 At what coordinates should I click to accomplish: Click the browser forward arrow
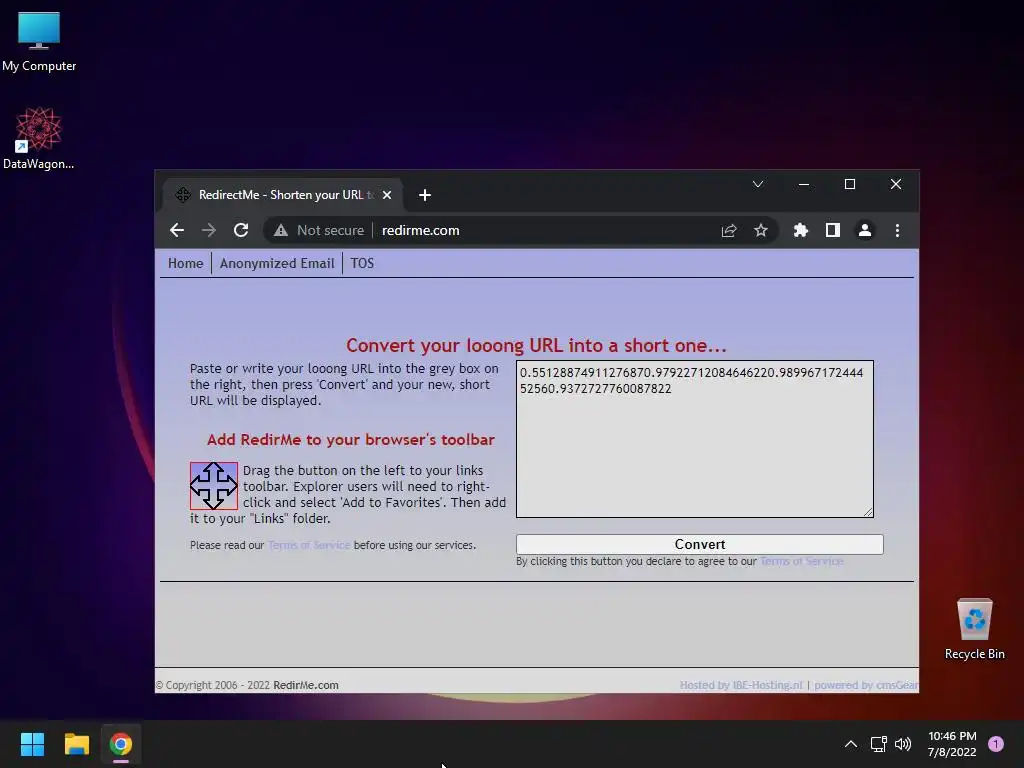point(208,230)
